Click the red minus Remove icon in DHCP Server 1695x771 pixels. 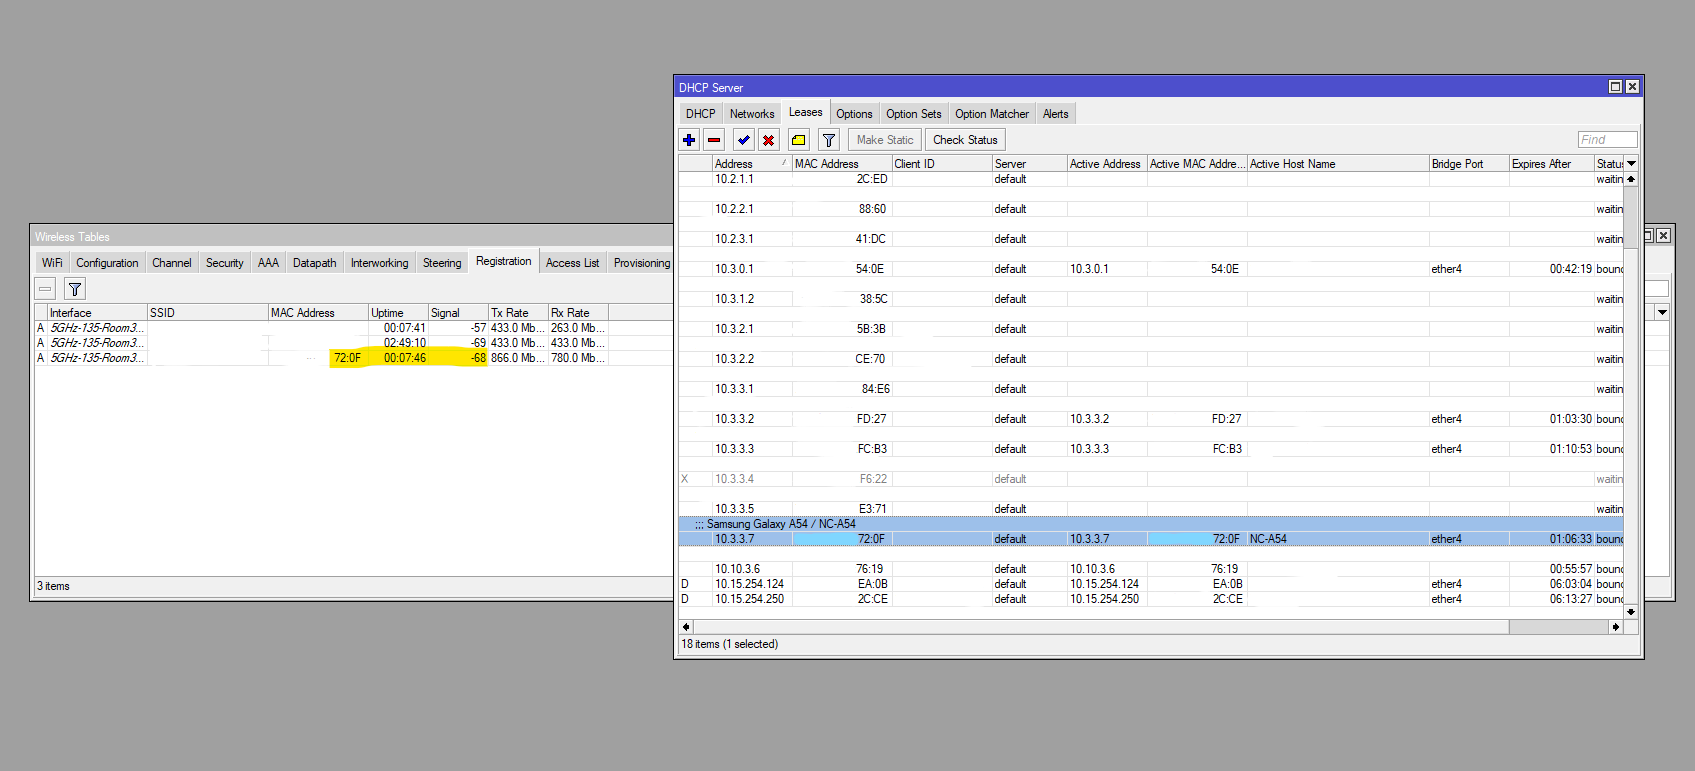714,140
